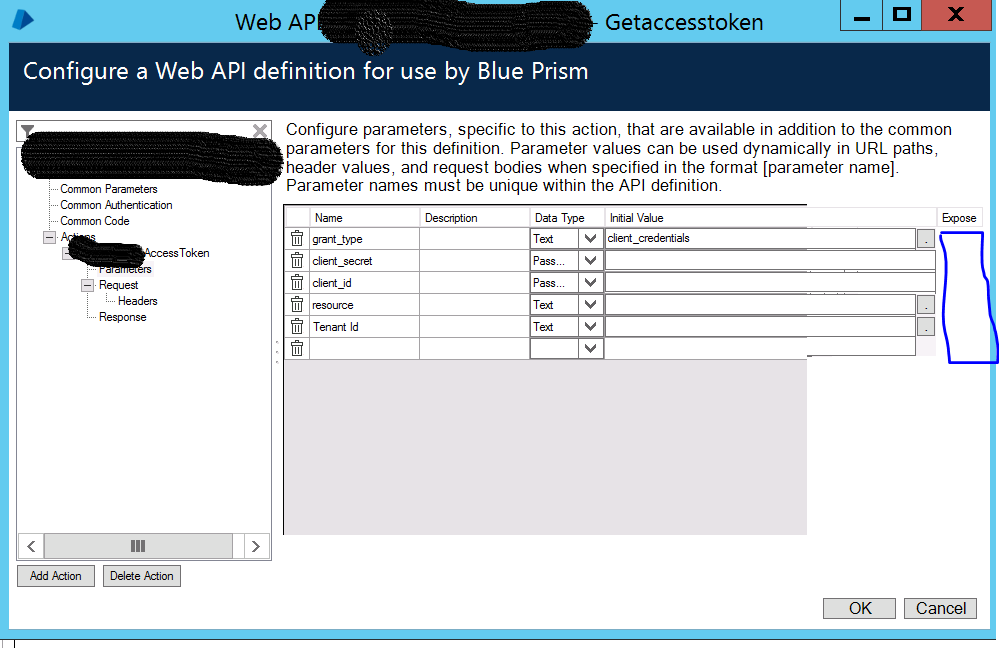This screenshot has width=999, height=648.
Task: Click the client_secret name cell
Action: (x=364, y=260)
